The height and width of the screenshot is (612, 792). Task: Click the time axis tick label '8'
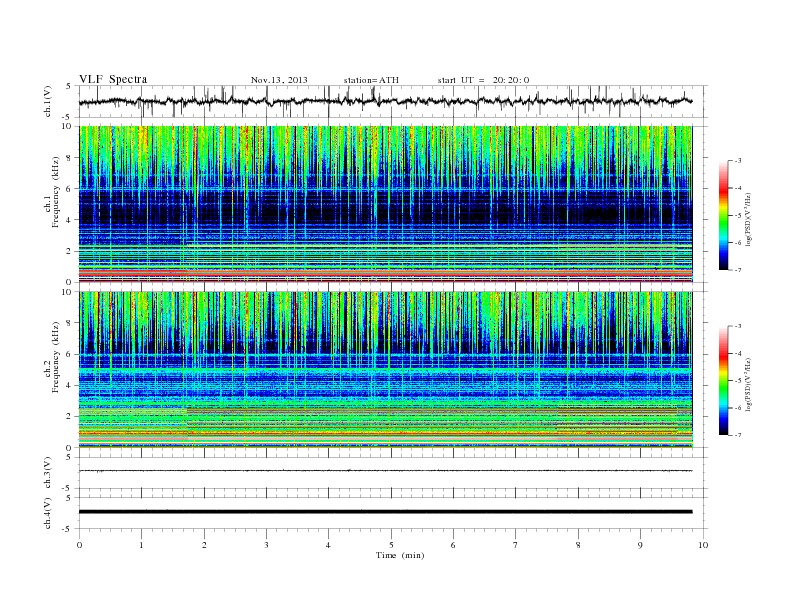[578, 545]
